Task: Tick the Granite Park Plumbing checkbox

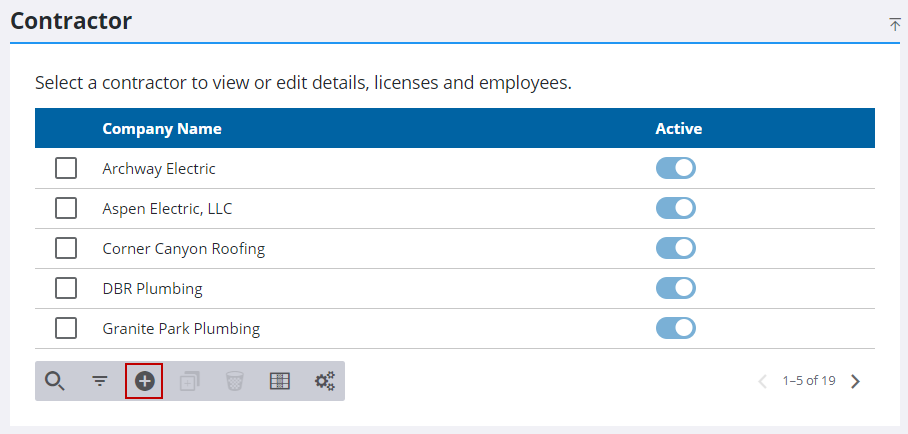Action: (x=66, y=328)
